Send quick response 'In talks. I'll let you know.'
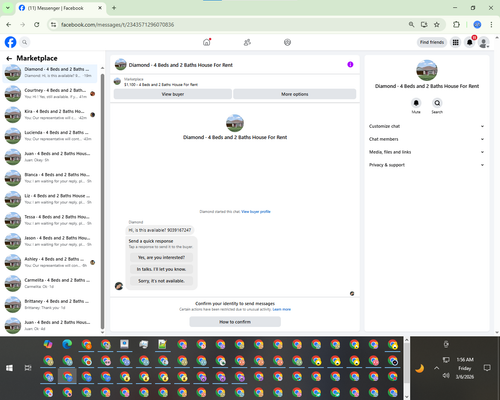The image size is (500, 400). 161,269
